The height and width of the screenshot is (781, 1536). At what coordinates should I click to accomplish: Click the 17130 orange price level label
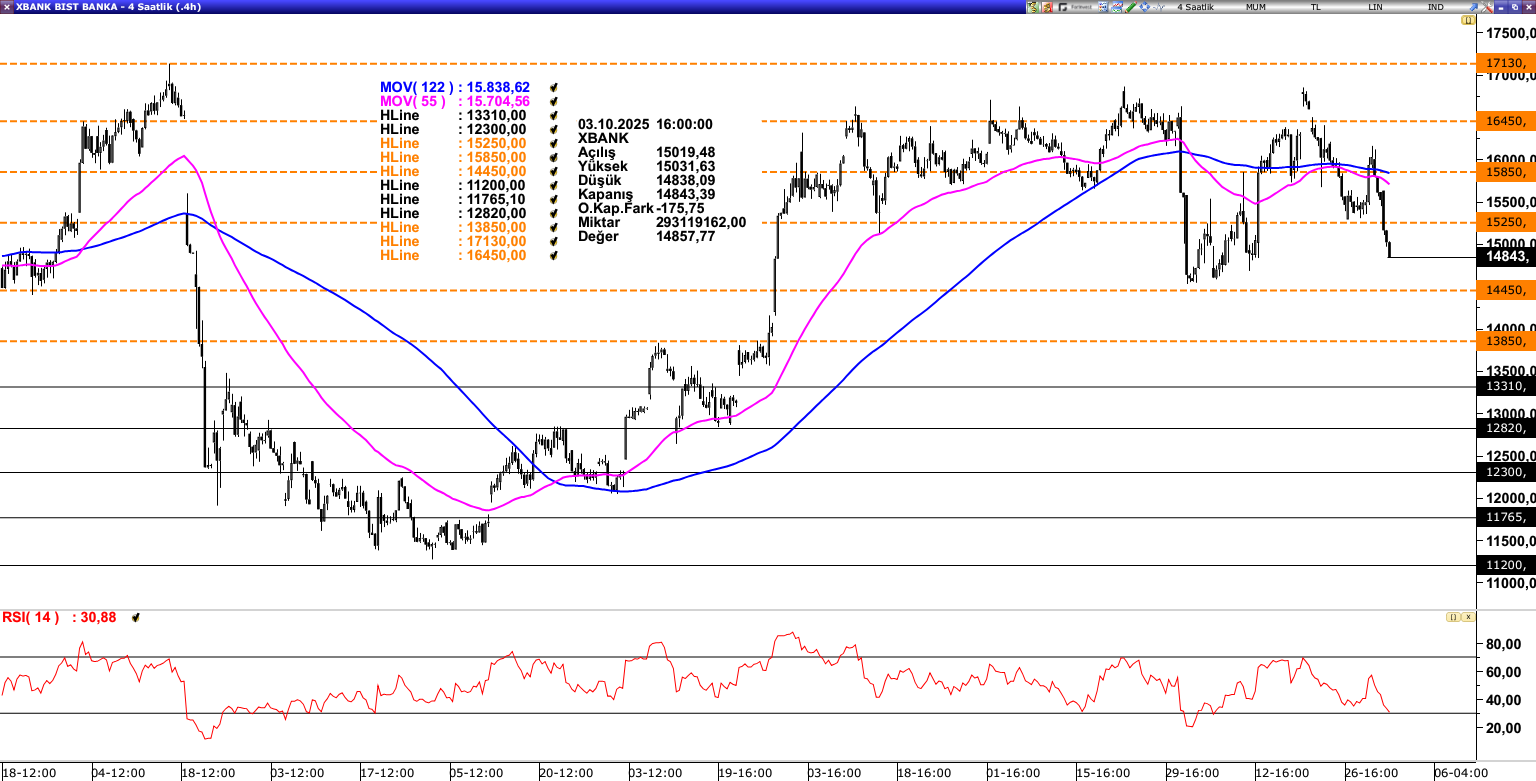click(1505, 63)
